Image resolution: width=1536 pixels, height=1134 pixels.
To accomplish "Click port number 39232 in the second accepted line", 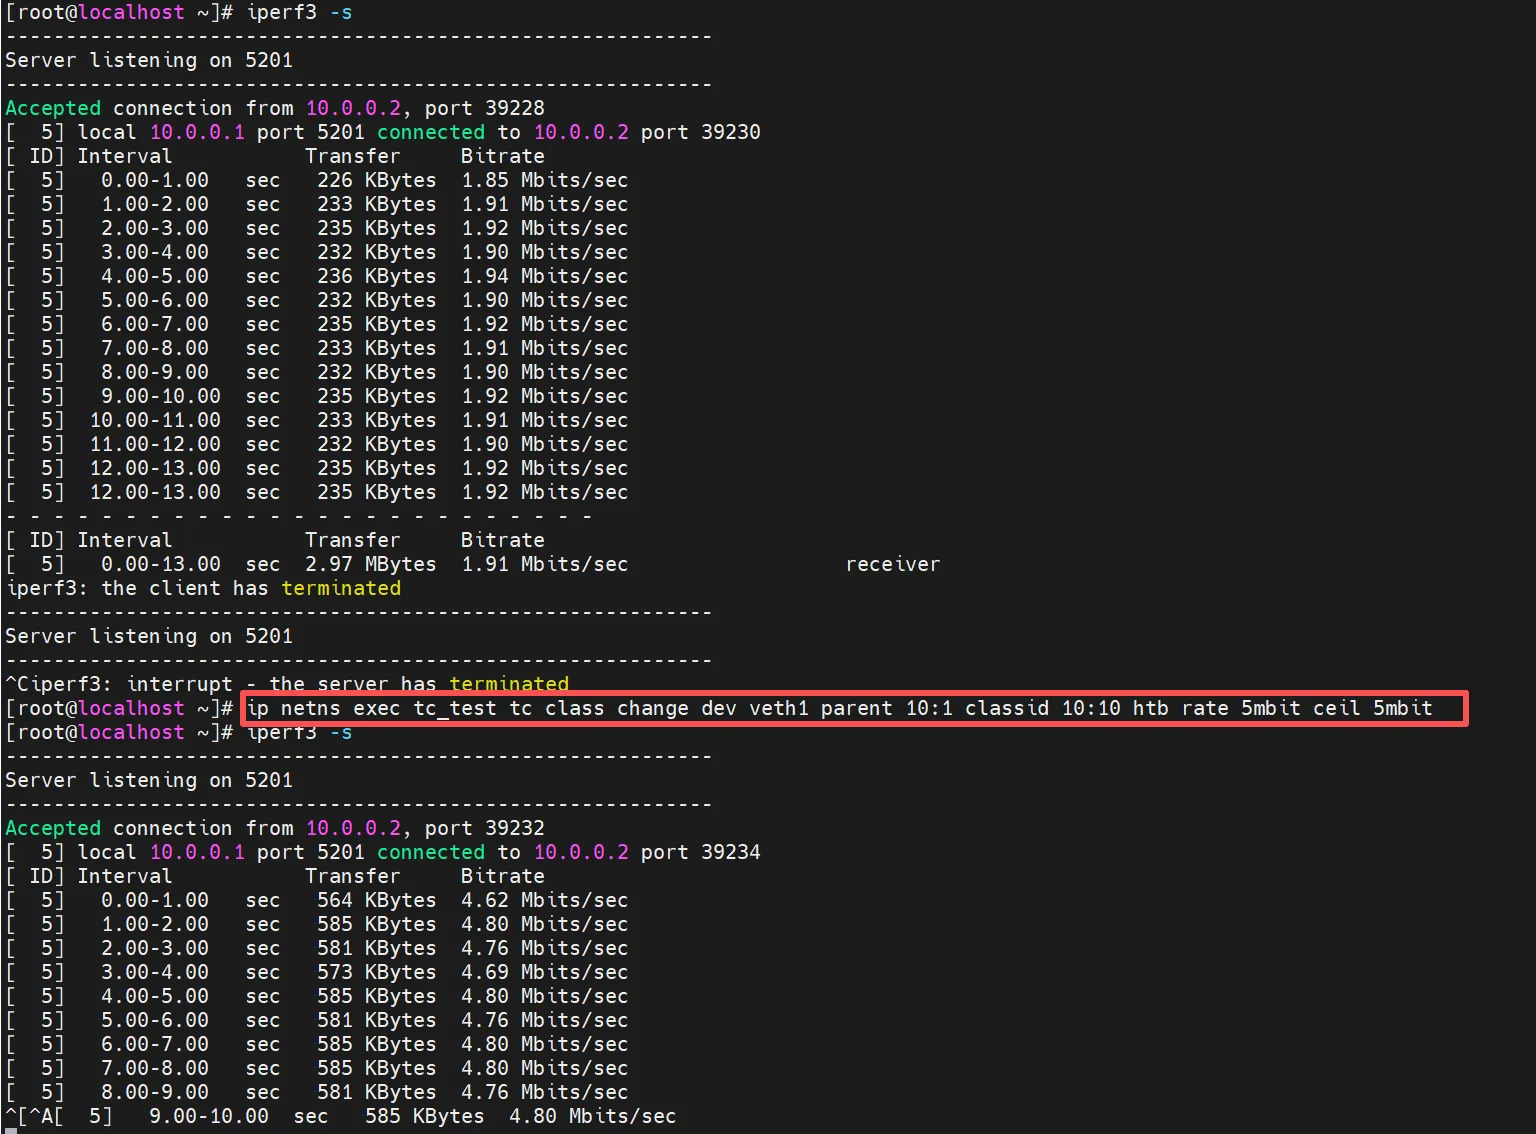I will pyautogui.click(x=514, y=829).
